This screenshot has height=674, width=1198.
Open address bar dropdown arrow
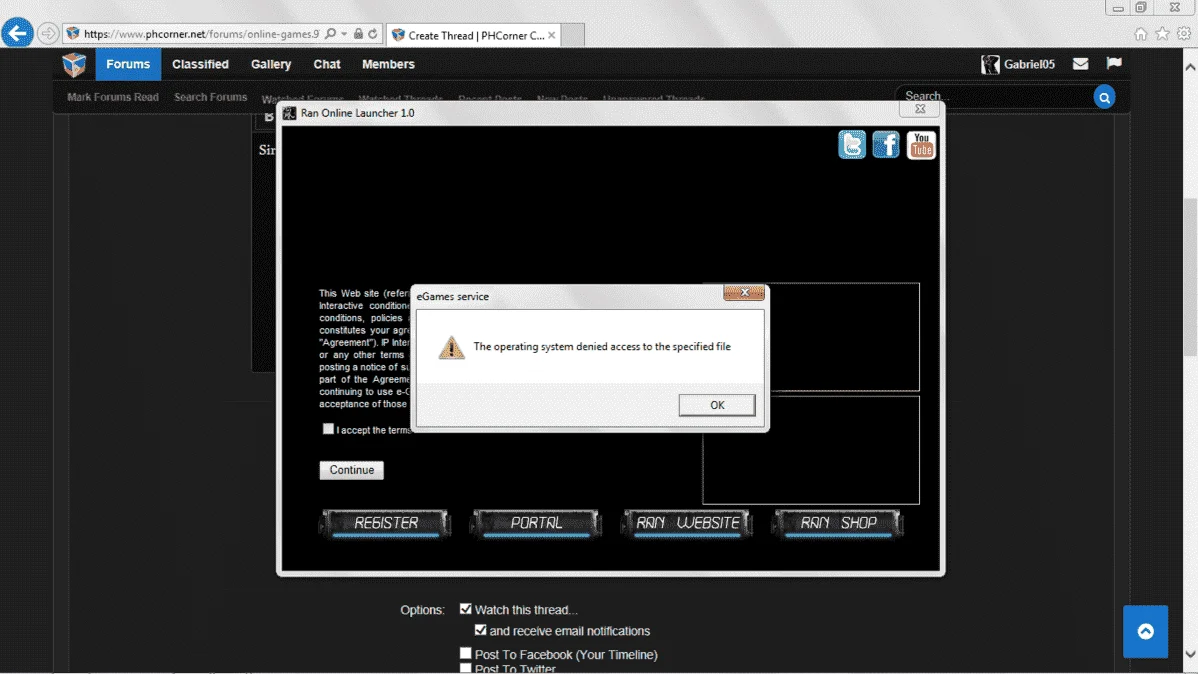[345, 34]
